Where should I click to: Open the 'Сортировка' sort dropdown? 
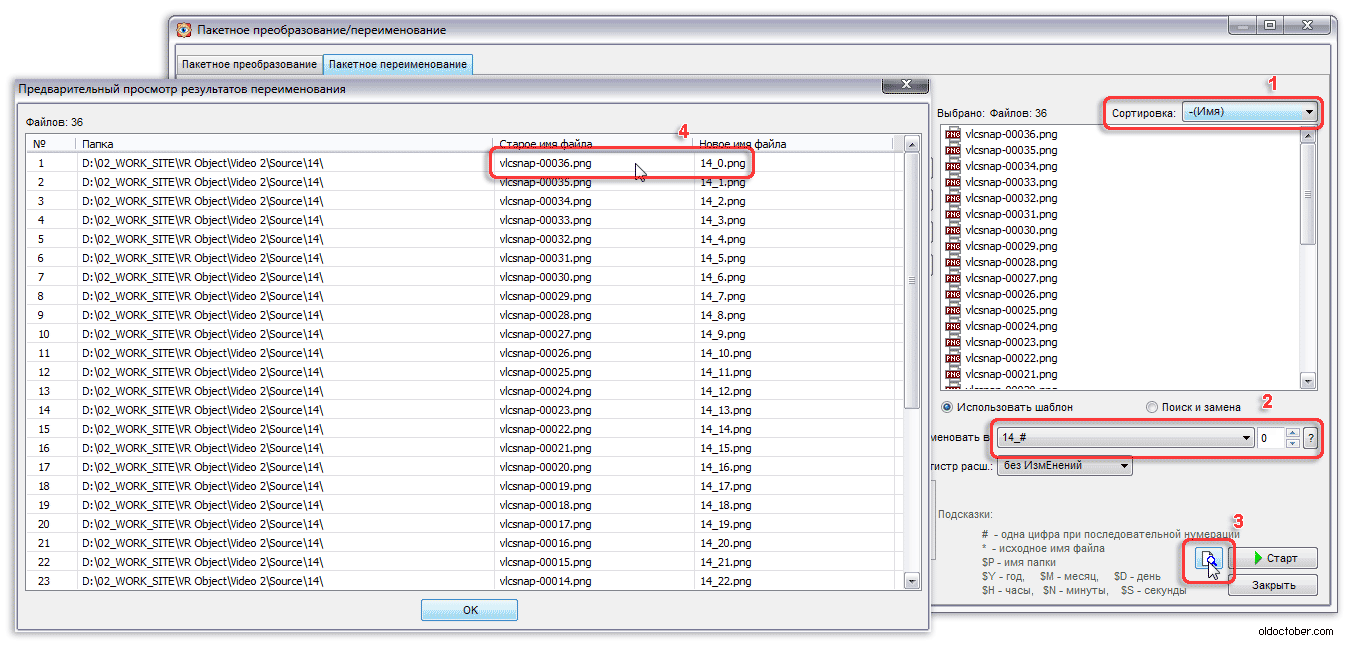pos(1249,112)
